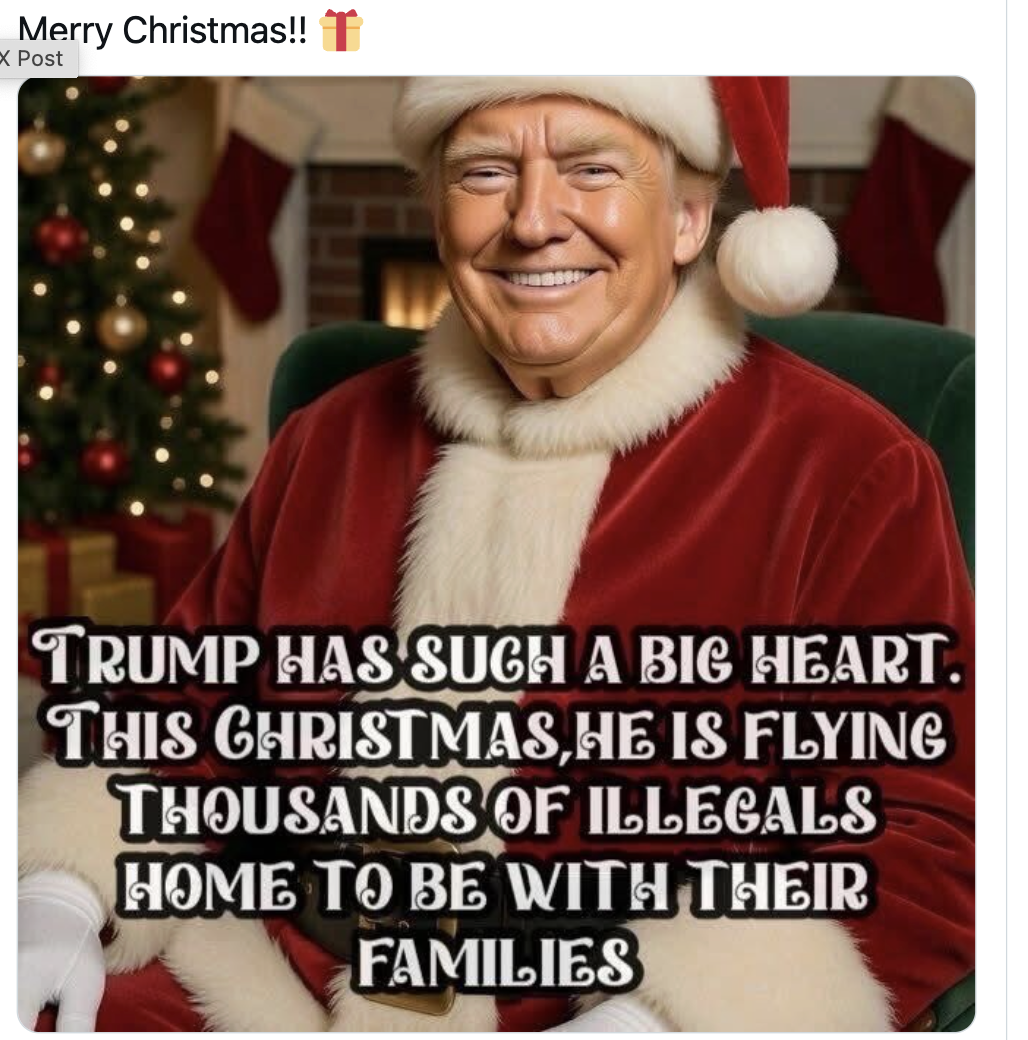This screenshot has width=1028, height=1040.
Task: Click the "HOME TO BE WITH THEIR" caption line
Action: click(497, 885)
